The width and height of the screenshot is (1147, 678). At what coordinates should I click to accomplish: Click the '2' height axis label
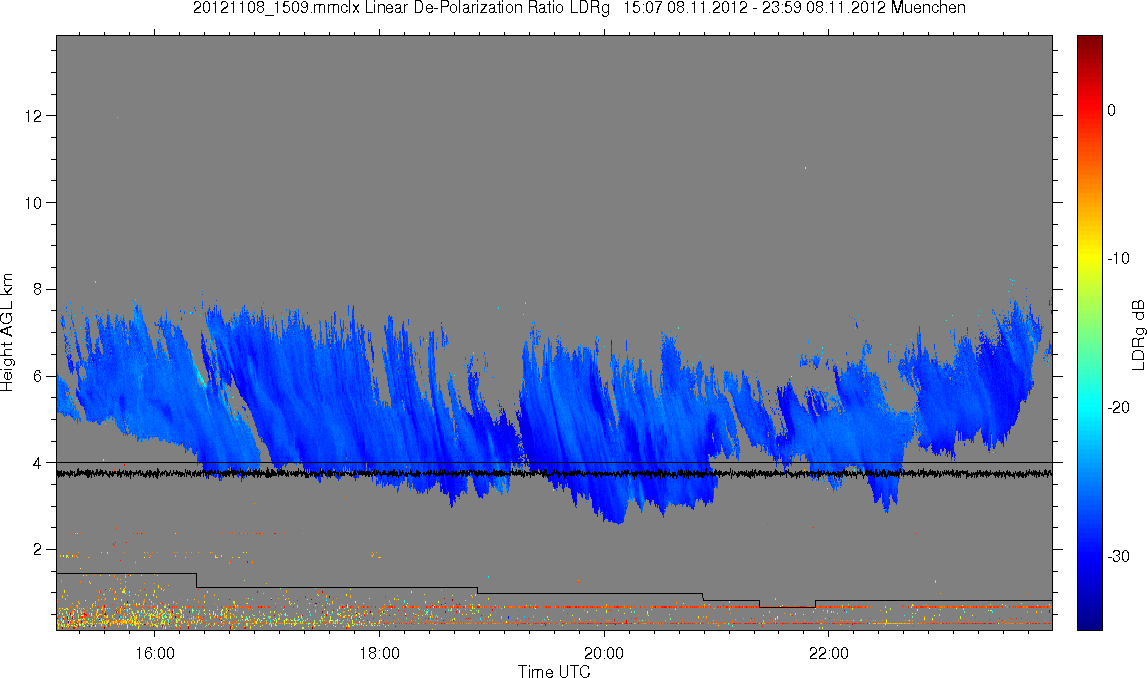click(x=38, y=549)
